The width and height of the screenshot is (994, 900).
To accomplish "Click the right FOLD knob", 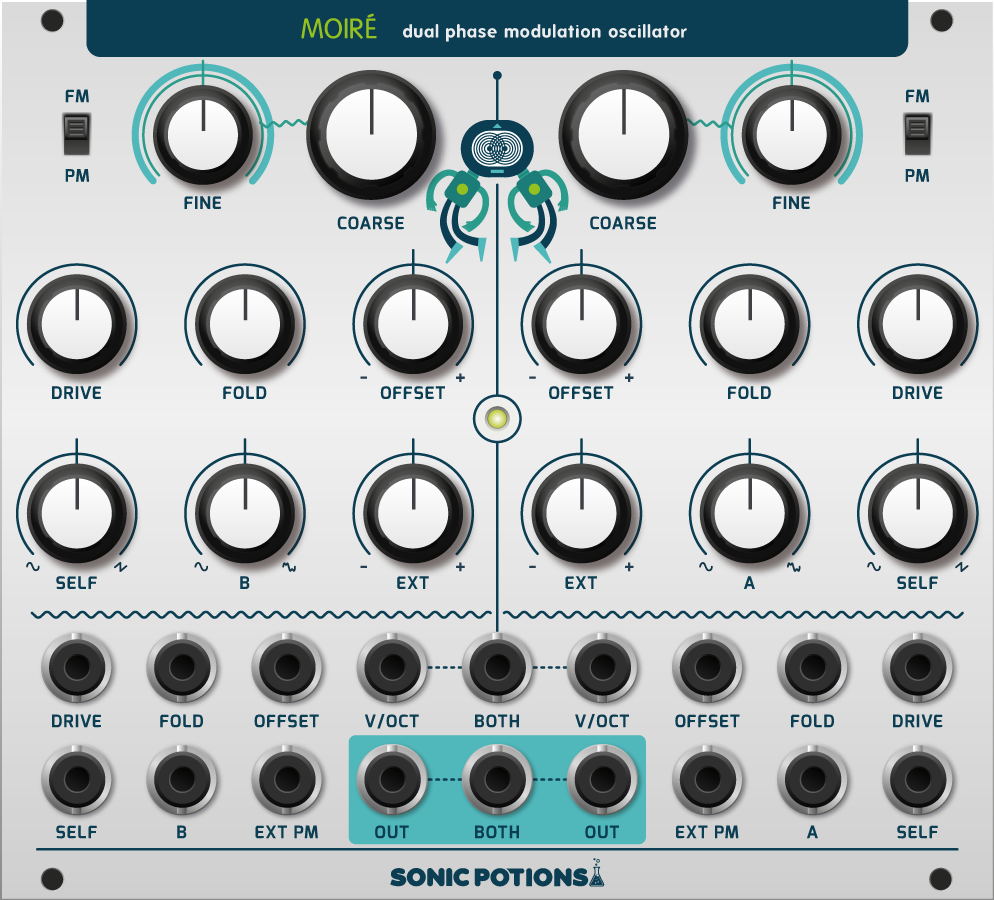I will tap(749, 324).
